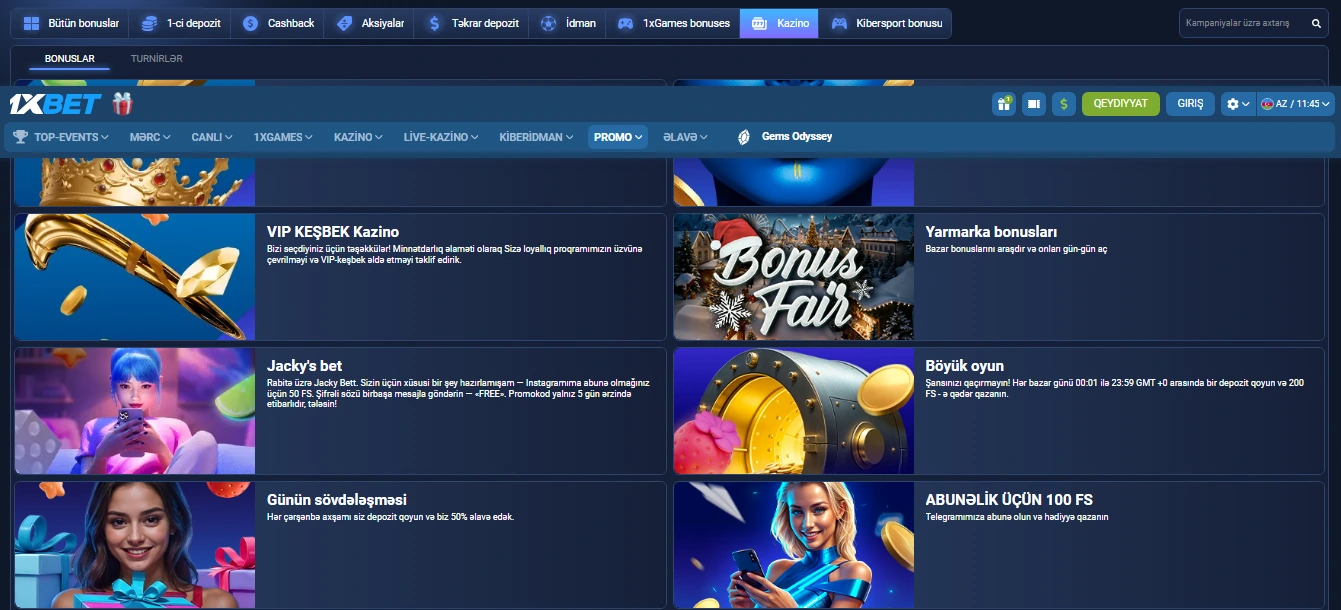Viewport: 1341px width, 610px height.
Task: Open the gift bonuses icon with notification badge
Action: pyautogui.click(x=1003, y=104)
